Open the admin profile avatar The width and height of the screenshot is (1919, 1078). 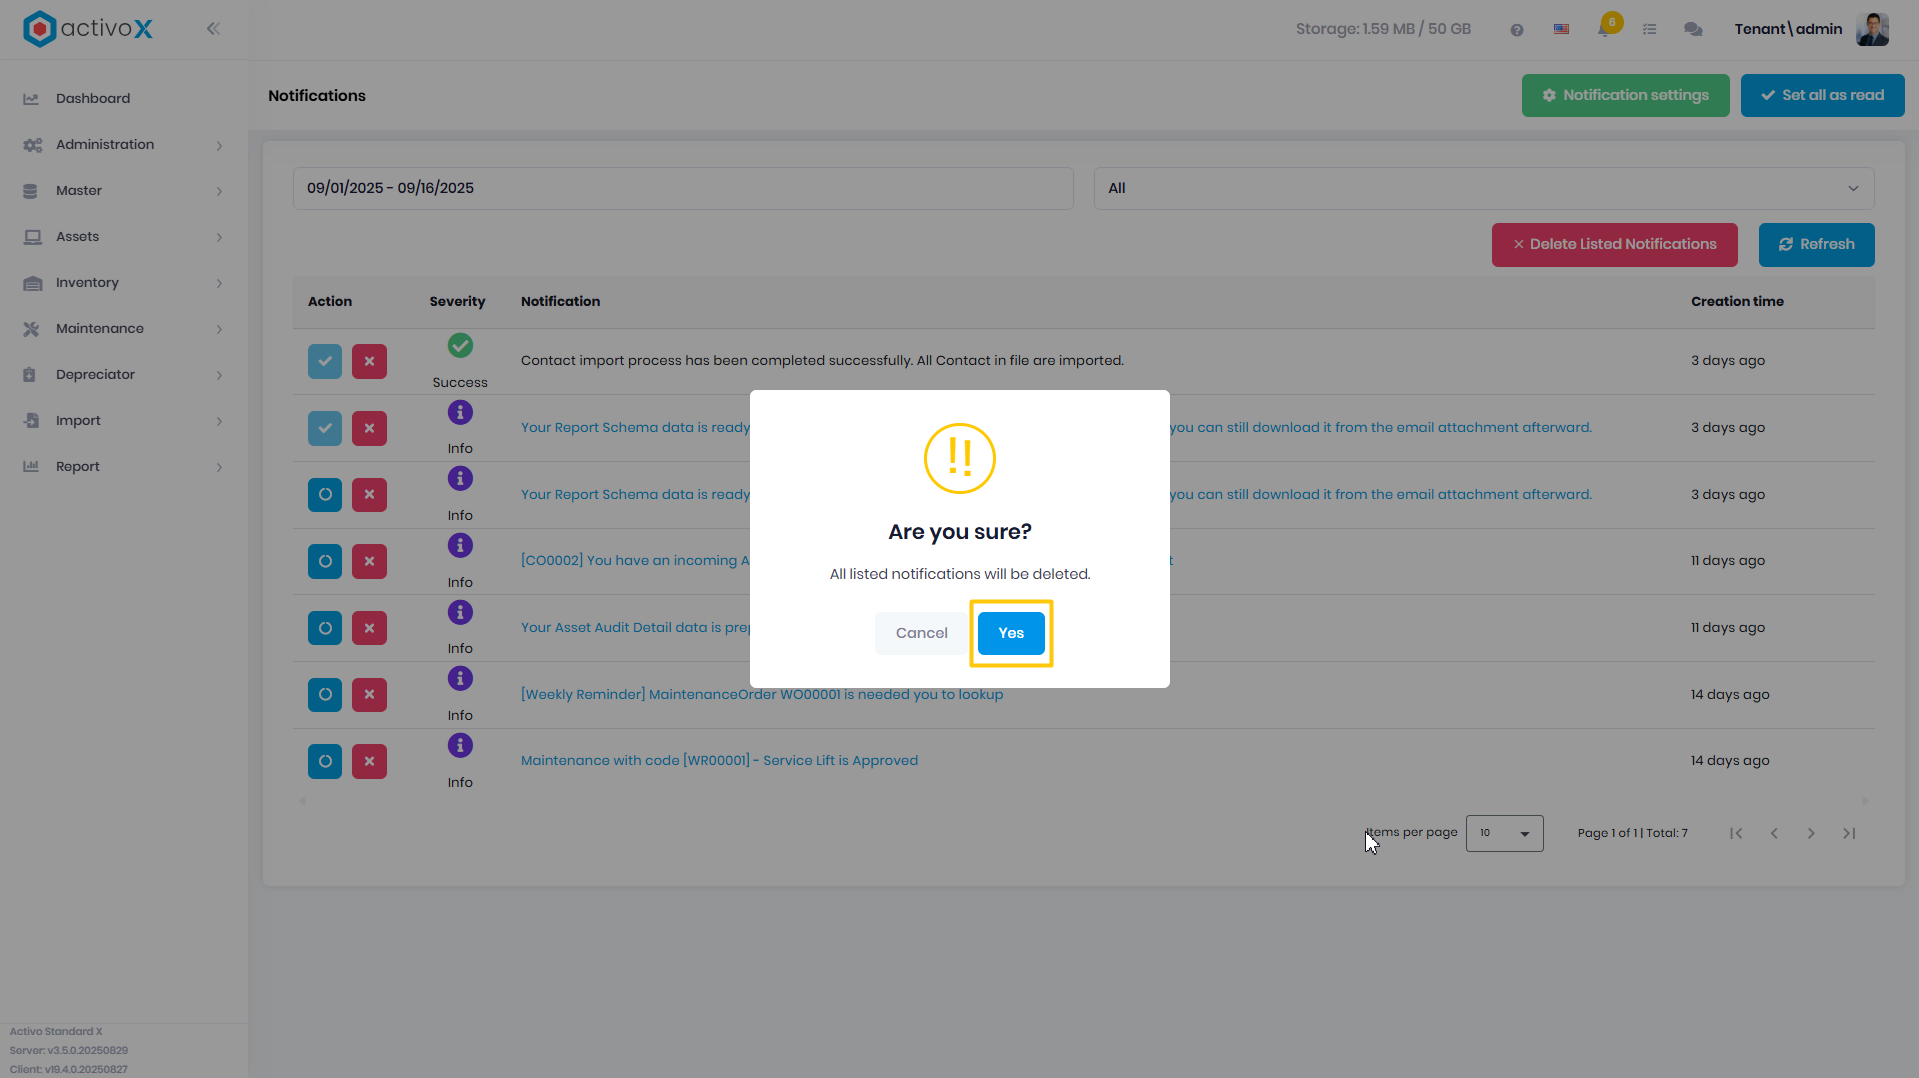point(1872,29)
